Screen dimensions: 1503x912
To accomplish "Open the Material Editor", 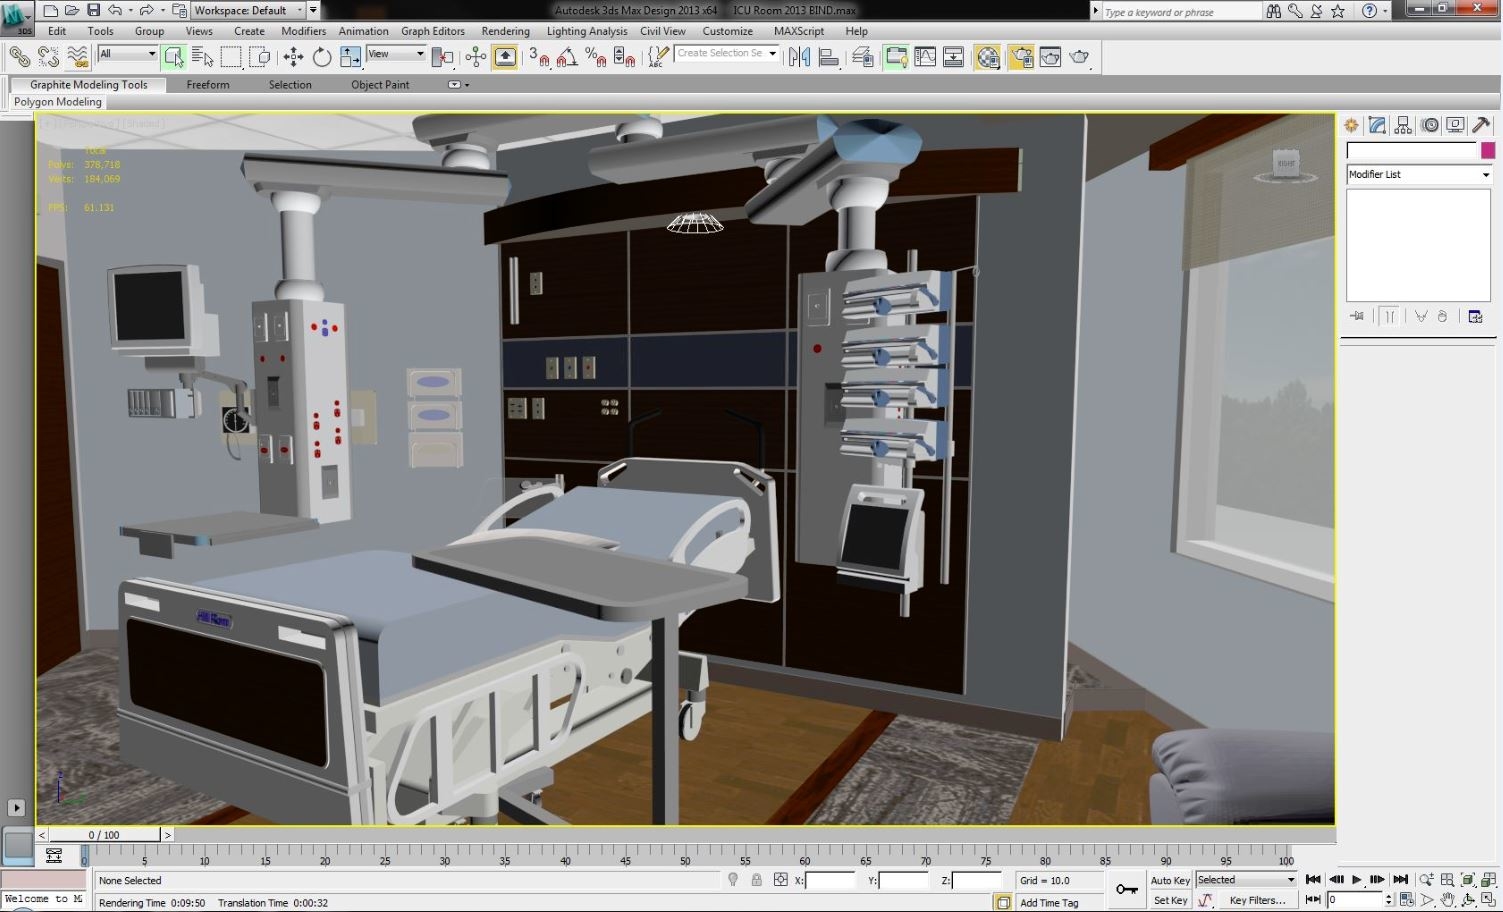I will pyautogui.click(x=990, y=57).
